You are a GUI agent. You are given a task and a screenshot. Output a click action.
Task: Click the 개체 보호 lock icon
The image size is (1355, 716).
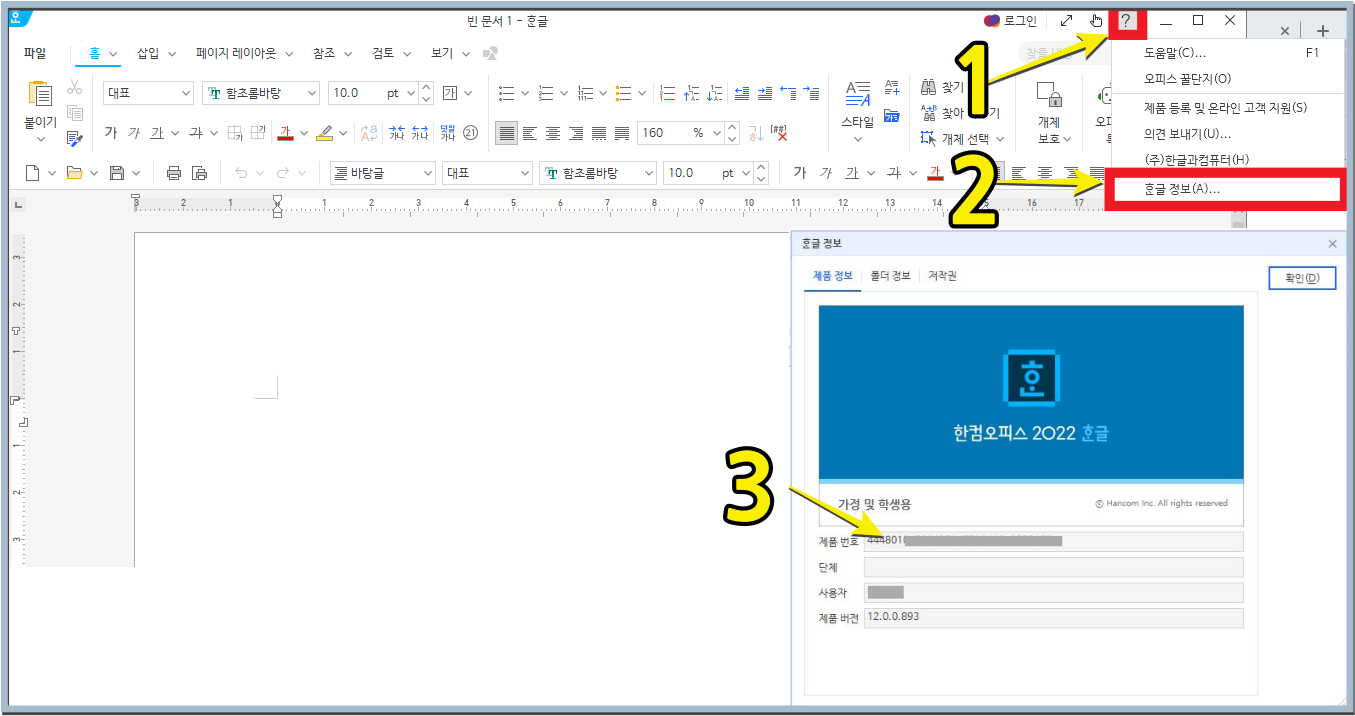tap(1049, 96)
